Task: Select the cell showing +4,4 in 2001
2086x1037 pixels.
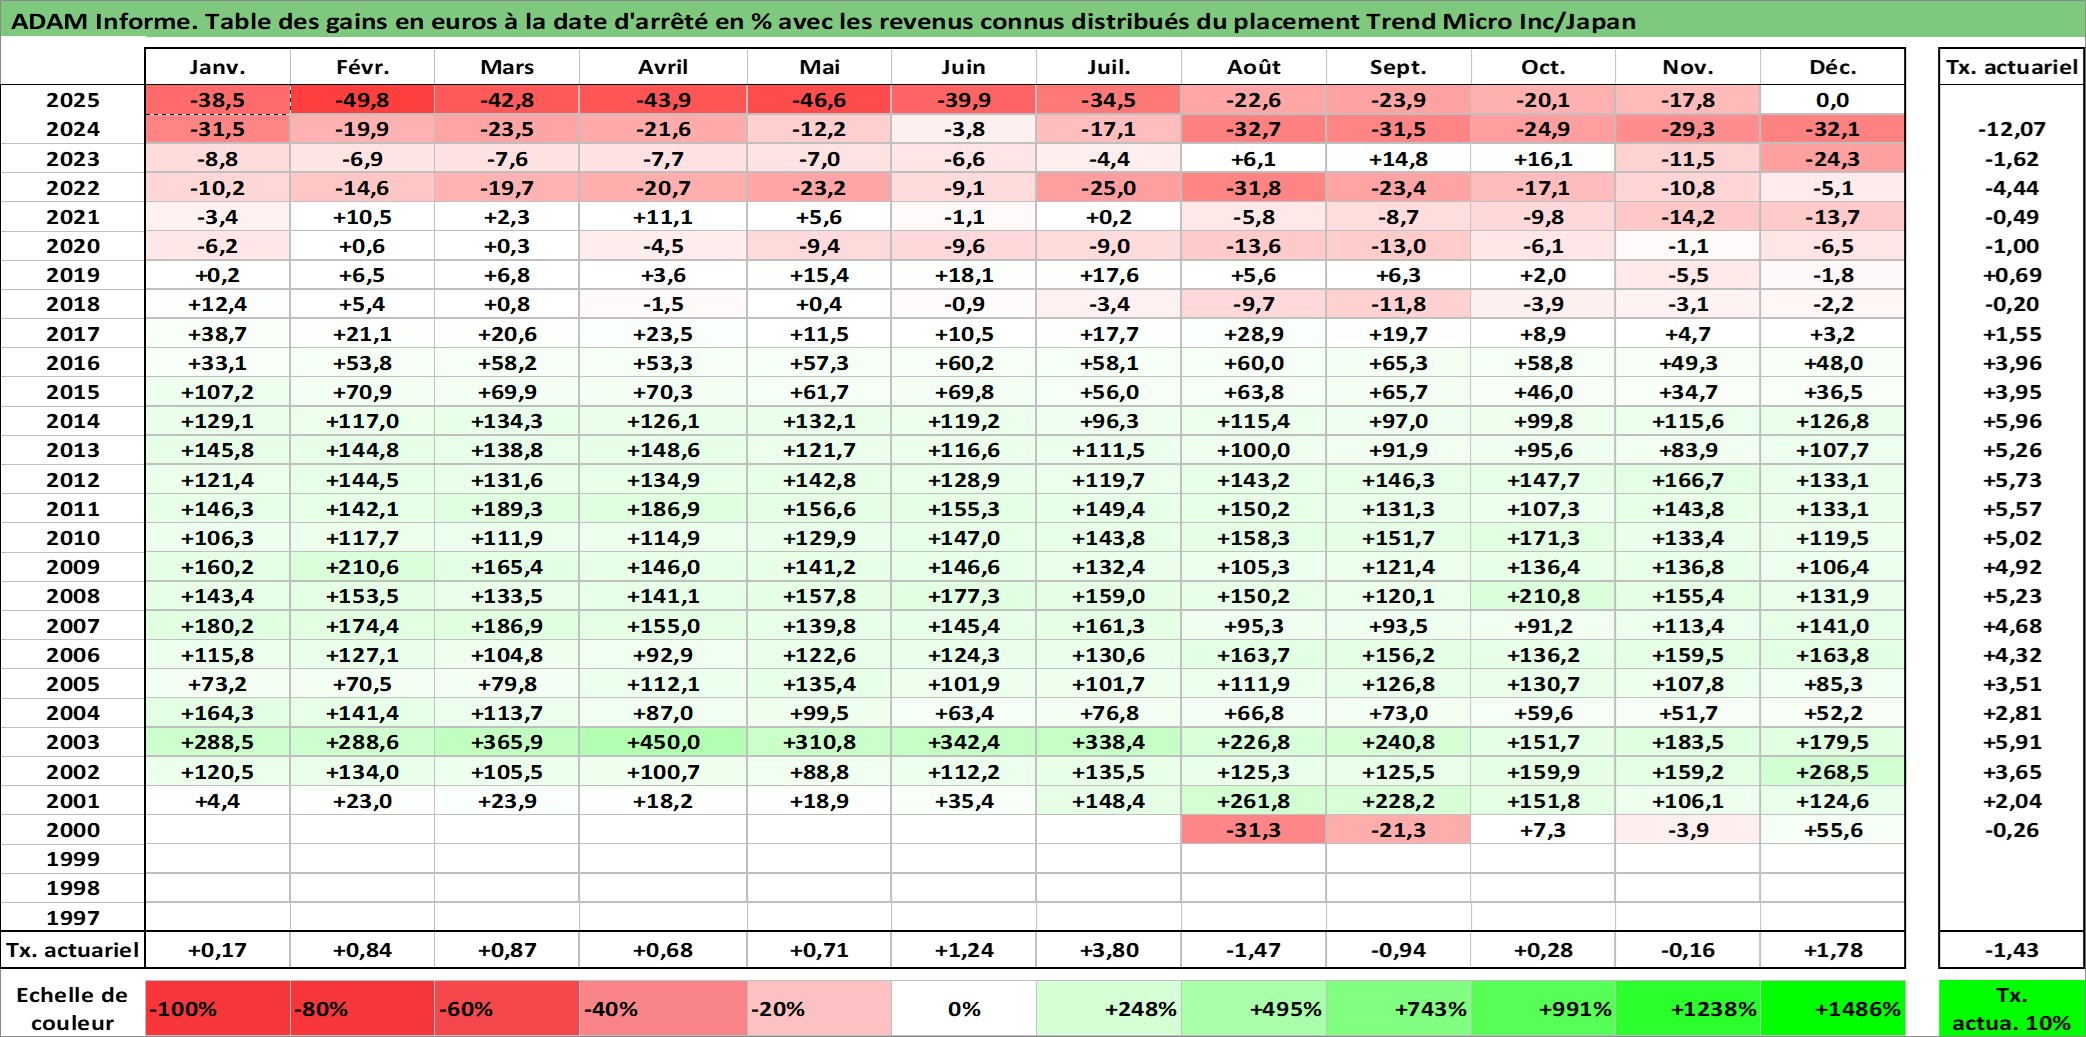Action: tap(218, 801)
